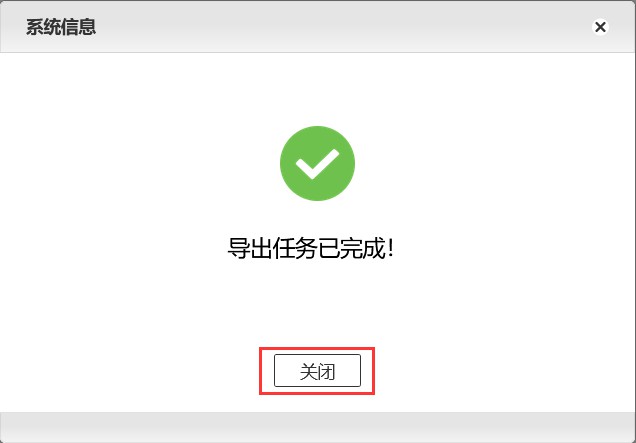The image size is (636, 443).
Task: Click the green checkmark success icon
Action: [317, 163]
